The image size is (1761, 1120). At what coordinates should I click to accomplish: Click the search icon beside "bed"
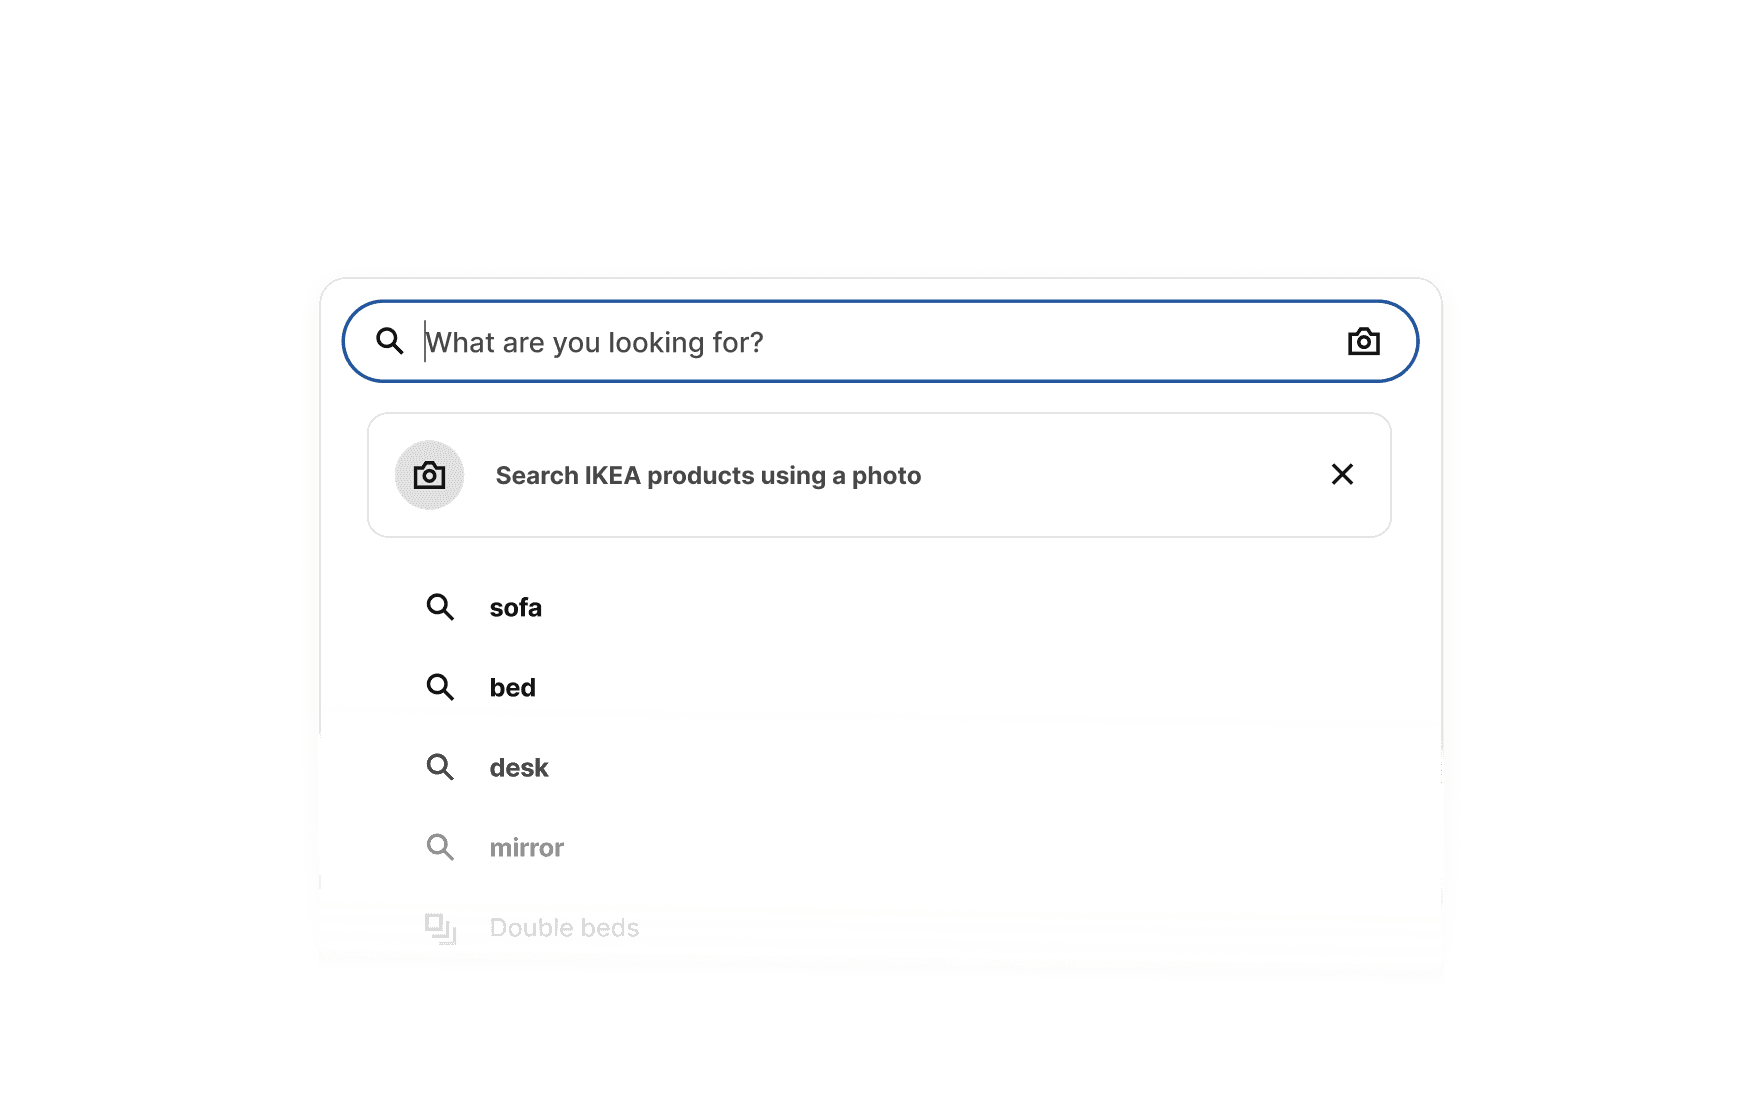point(440,687)
